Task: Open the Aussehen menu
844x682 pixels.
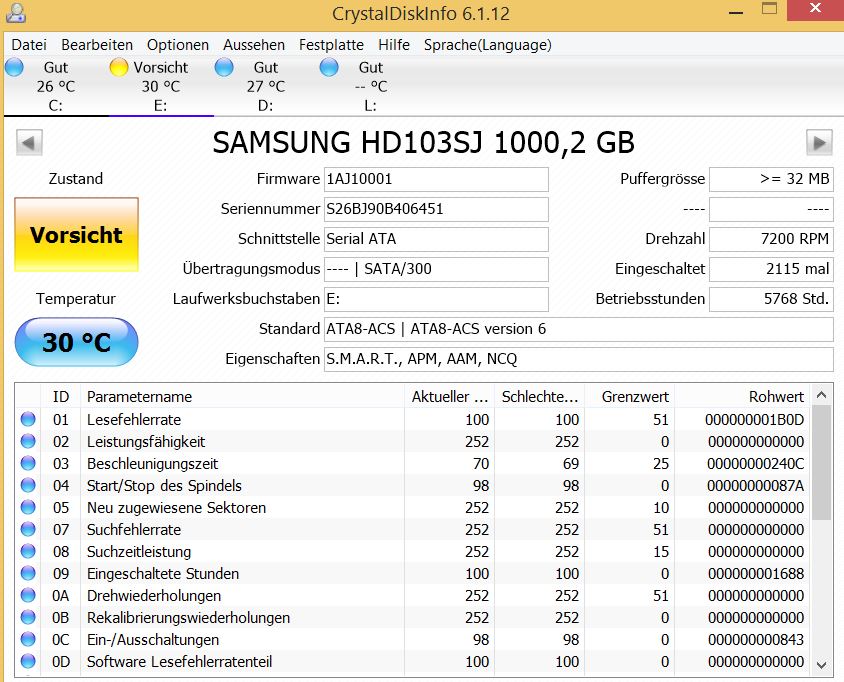Action: tap(254, 45)
